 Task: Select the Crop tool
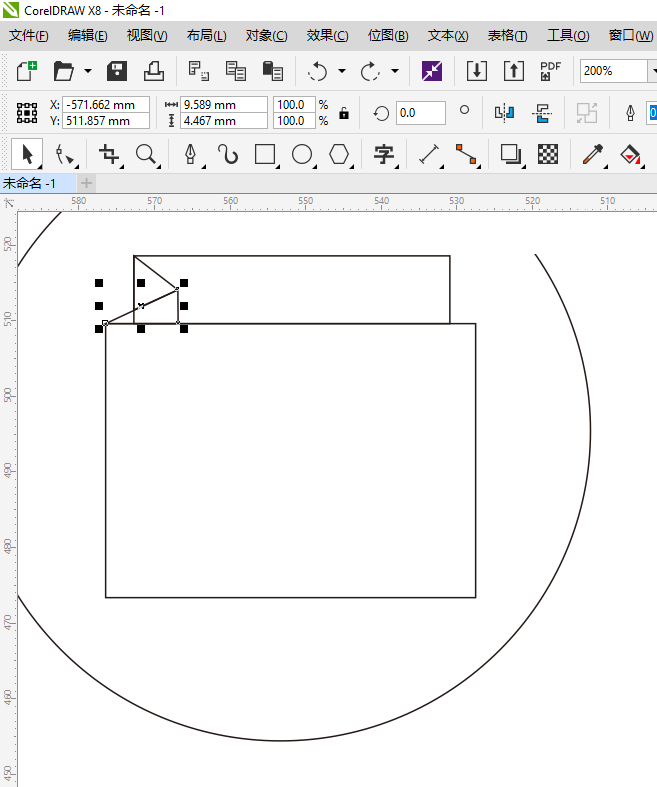coord(109,154)
